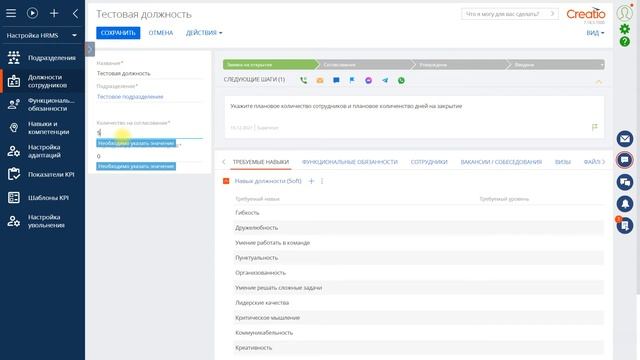The height and width of the screenshot is (360, 640).
Task: Open the Тестовое подразделение link
Action: pyautogui.click(x=130, y=97)
